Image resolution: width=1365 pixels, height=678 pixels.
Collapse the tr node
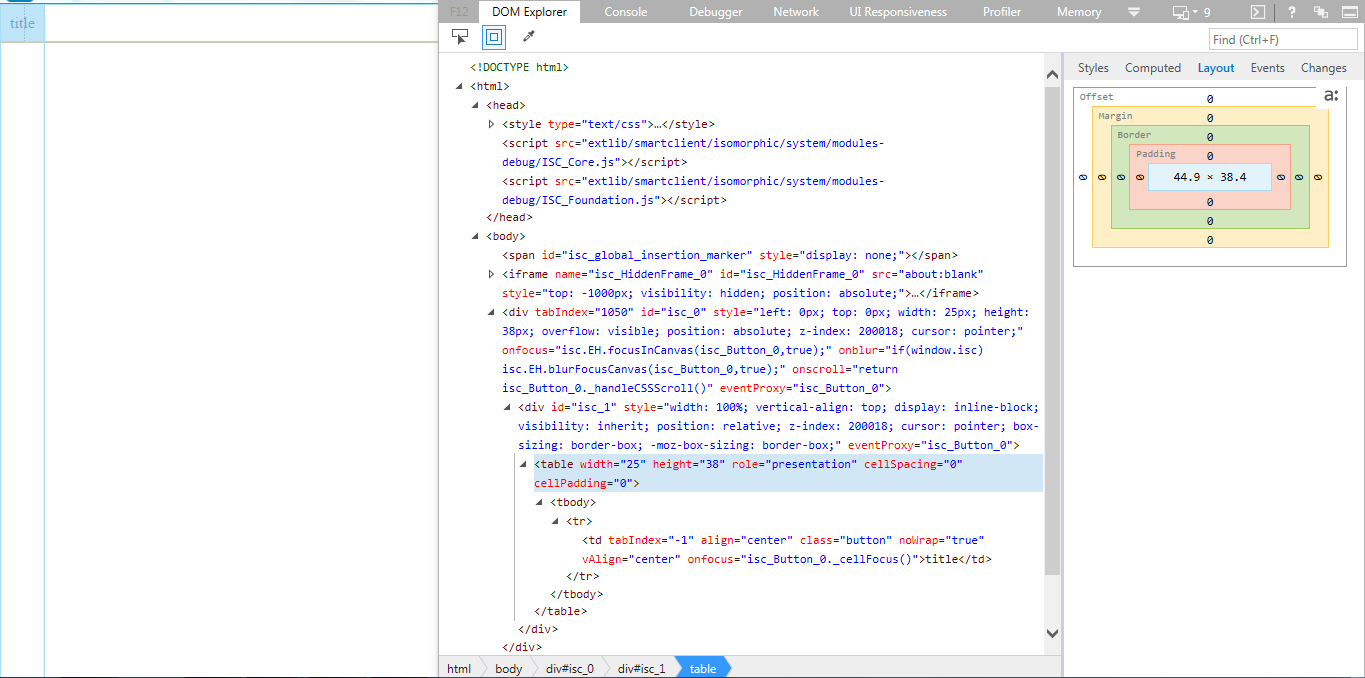[555, 521]
